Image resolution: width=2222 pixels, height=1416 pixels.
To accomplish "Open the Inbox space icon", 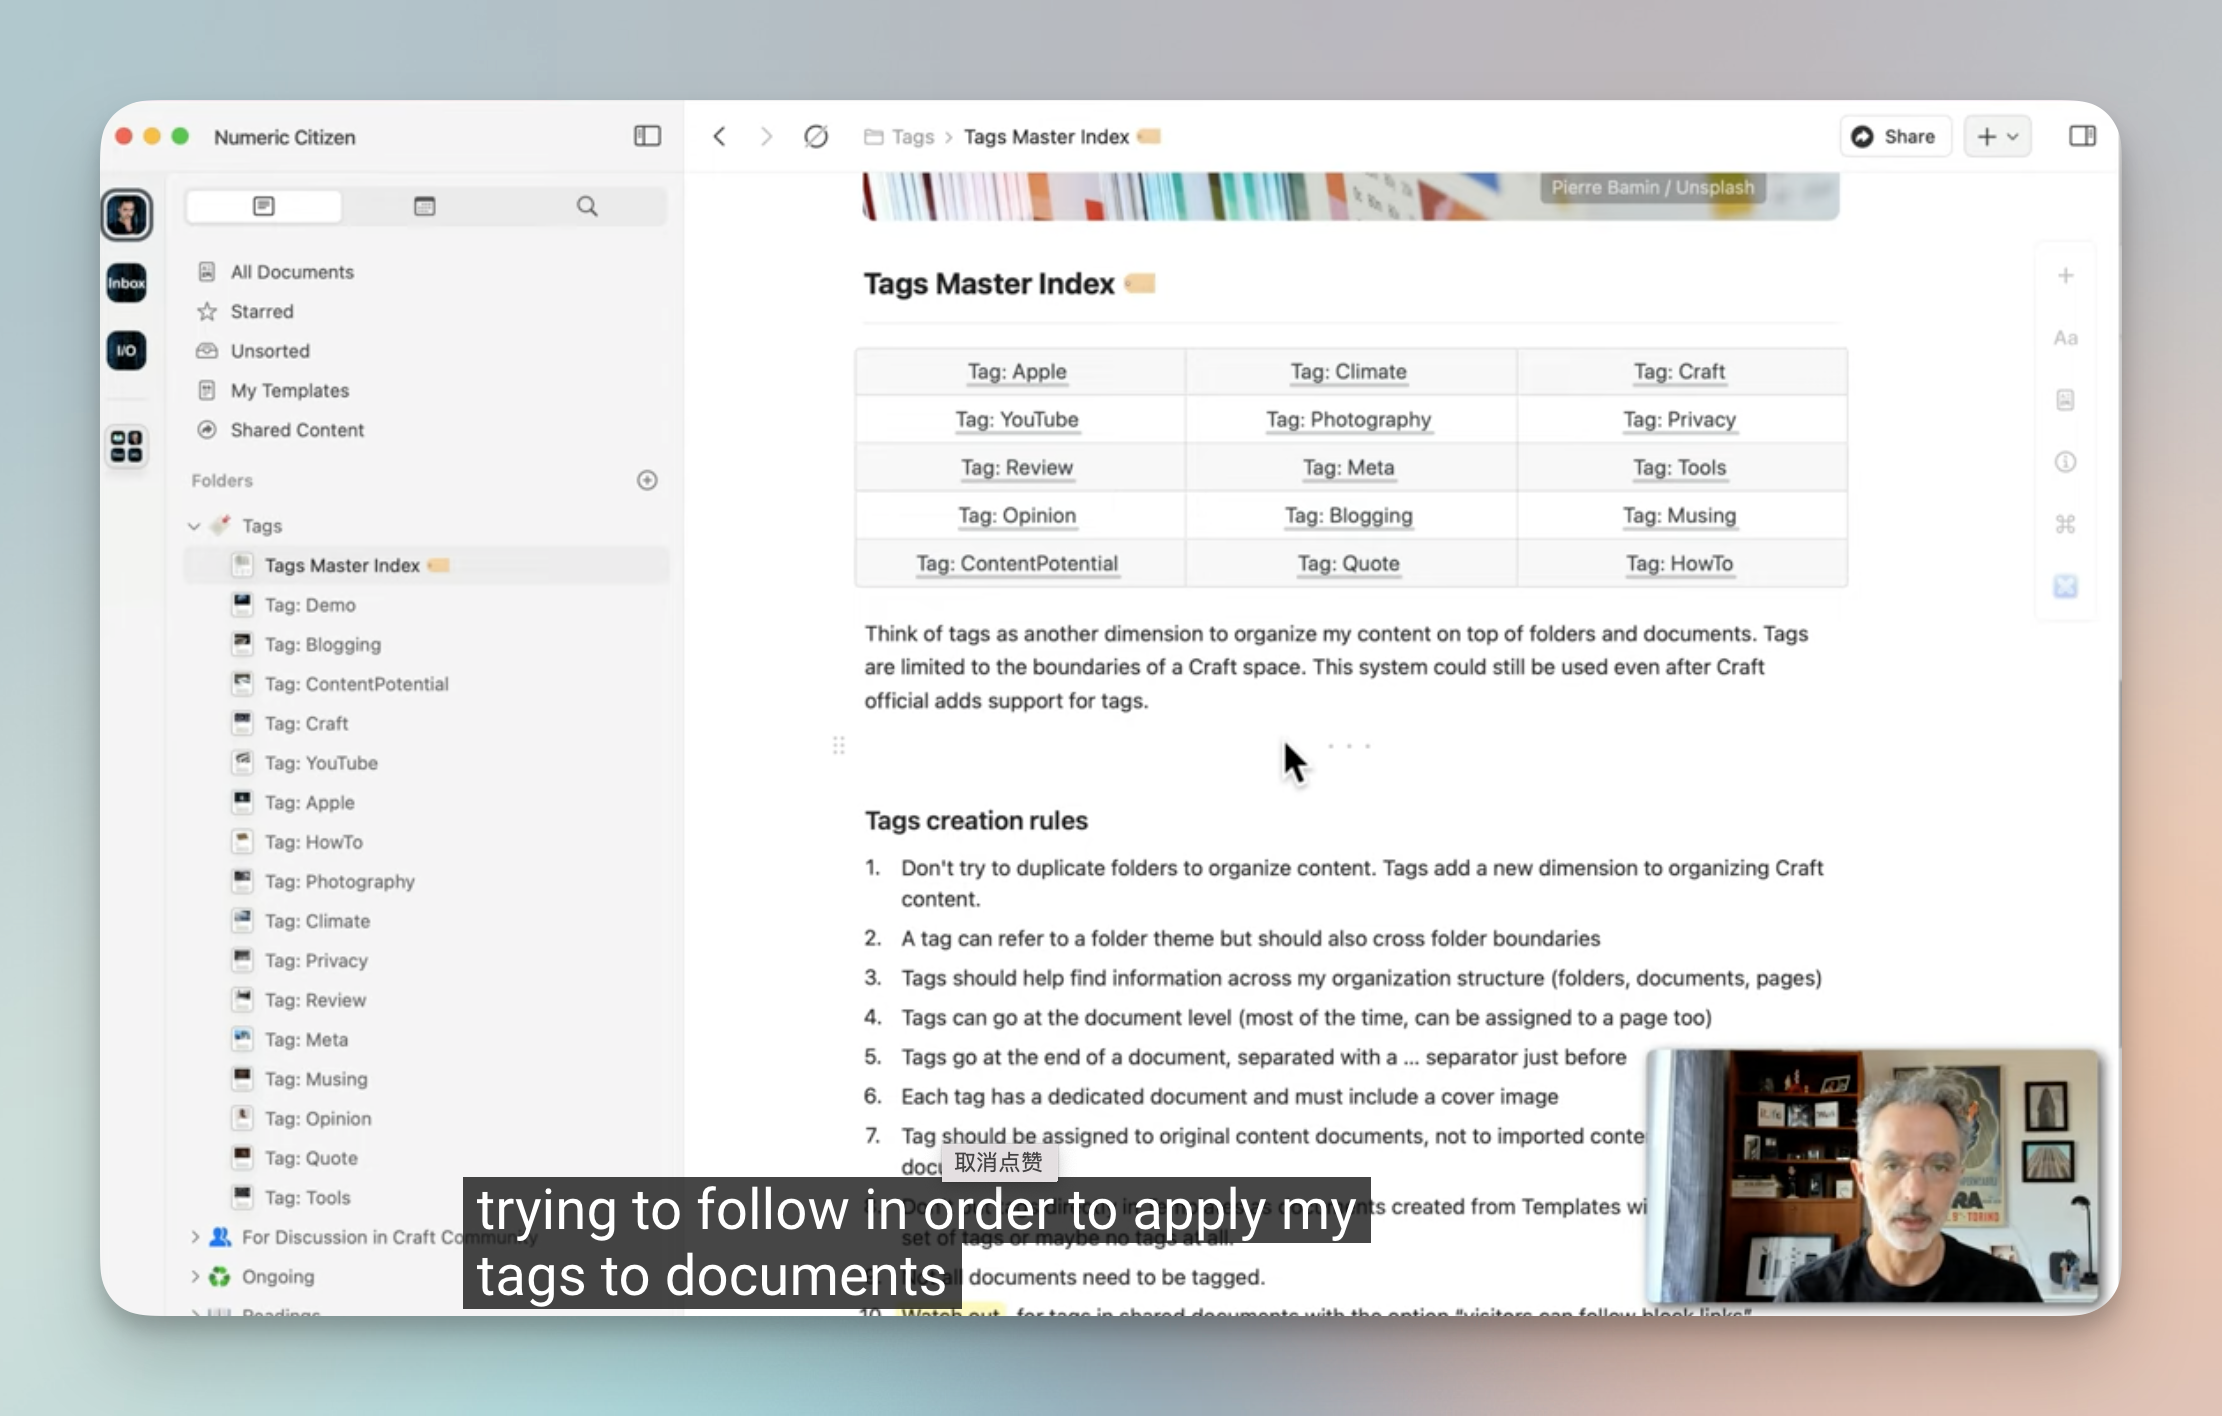I will [x=127, y=283].
